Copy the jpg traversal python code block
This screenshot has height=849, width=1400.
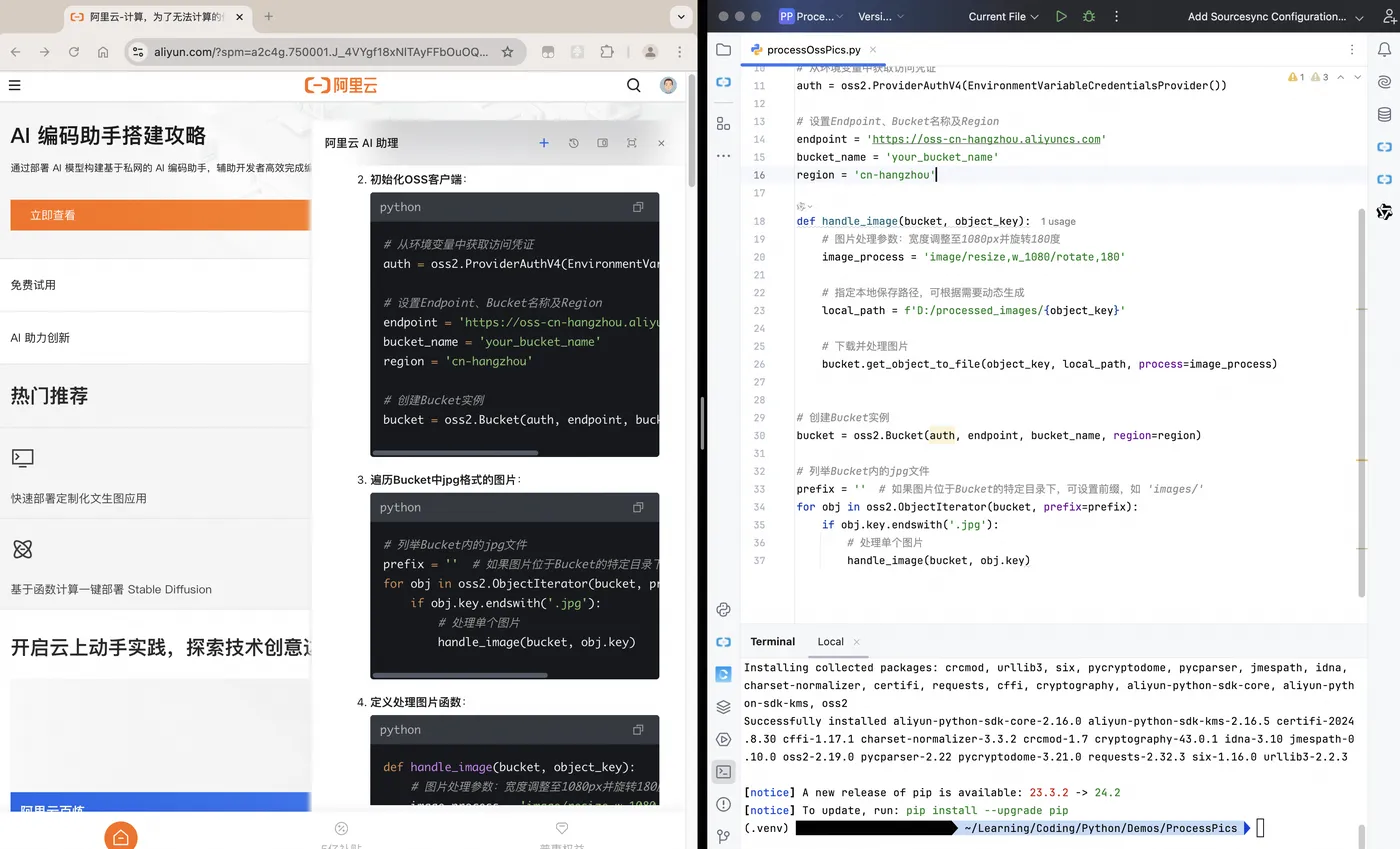[x=638, y=507]
